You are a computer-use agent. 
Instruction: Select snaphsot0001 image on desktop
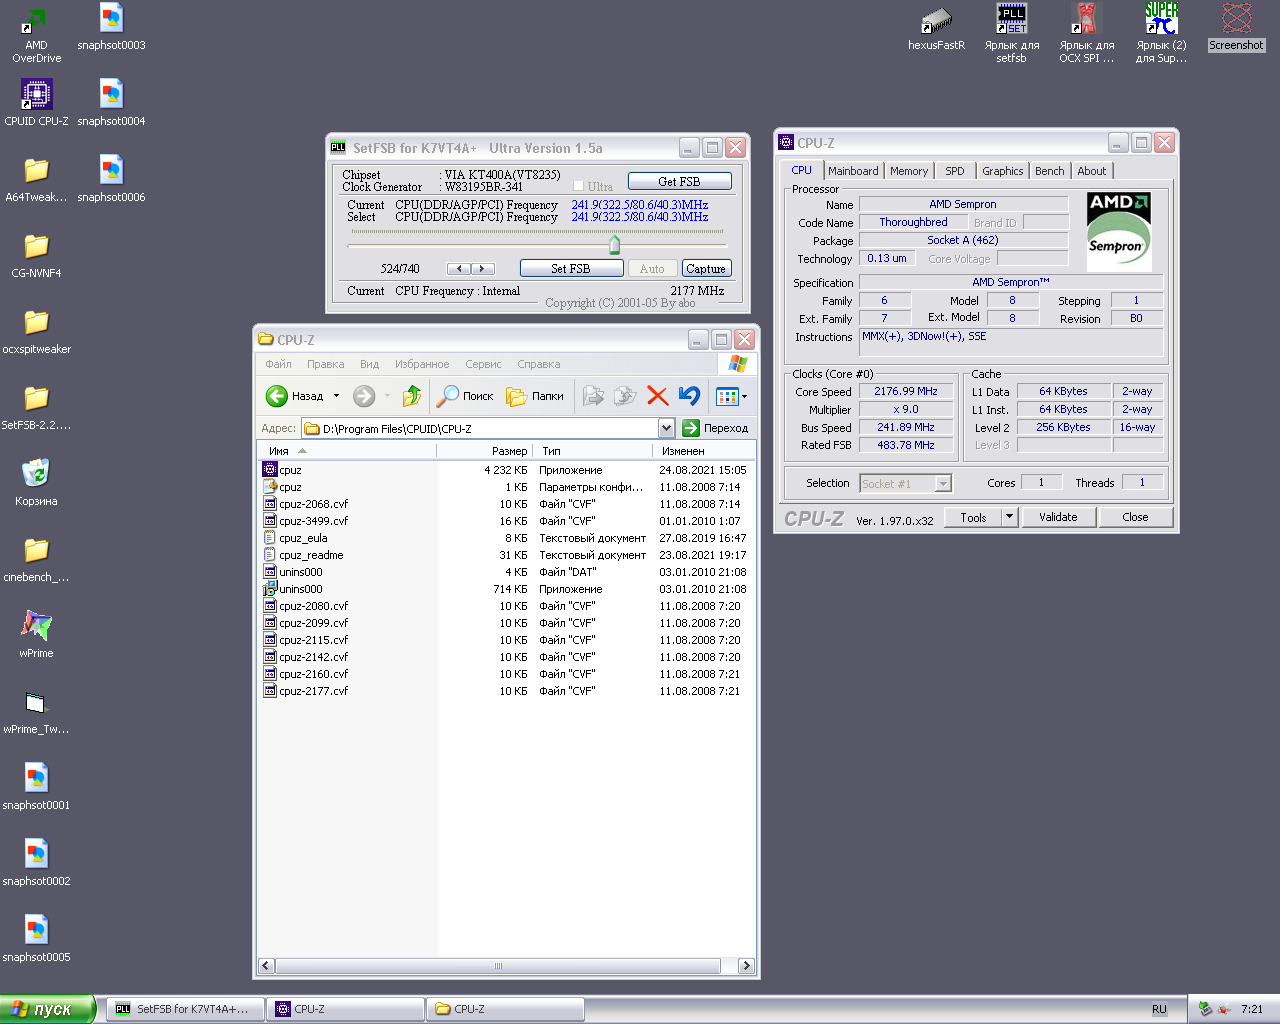coord(36,787)
